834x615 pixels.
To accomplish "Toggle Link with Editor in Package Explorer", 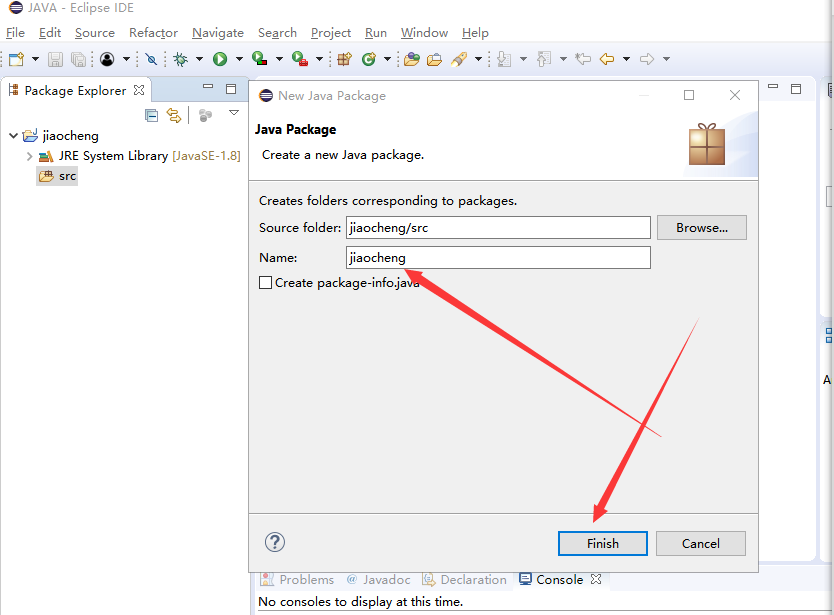I will coord(174,115).
